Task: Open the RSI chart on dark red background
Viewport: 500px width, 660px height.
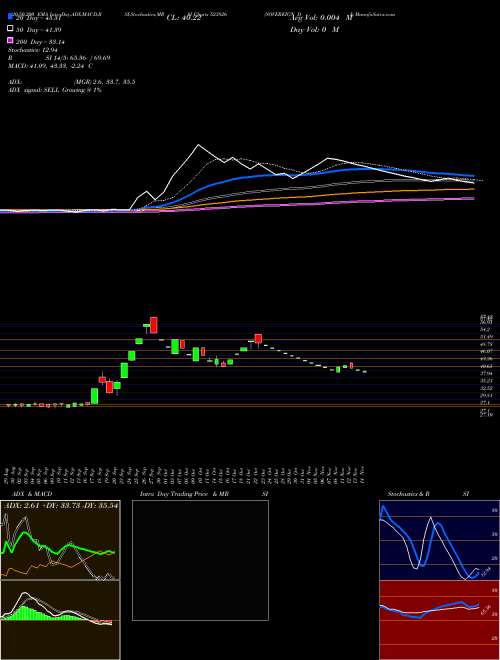Action: (439, 620)
